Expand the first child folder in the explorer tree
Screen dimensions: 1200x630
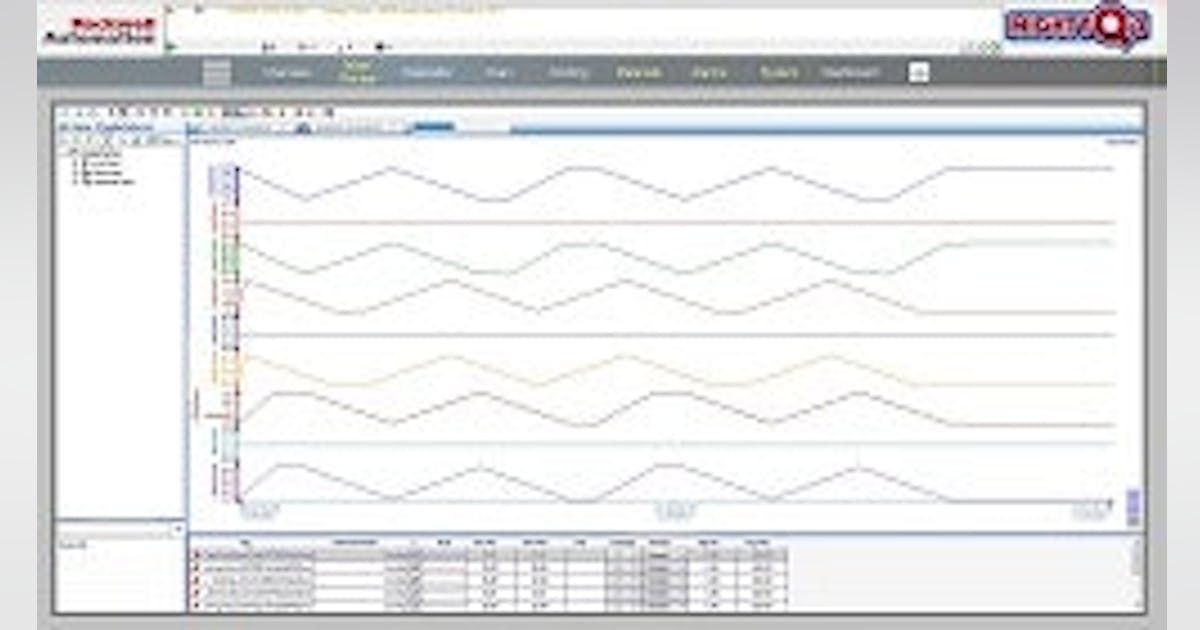pos(74,164)
